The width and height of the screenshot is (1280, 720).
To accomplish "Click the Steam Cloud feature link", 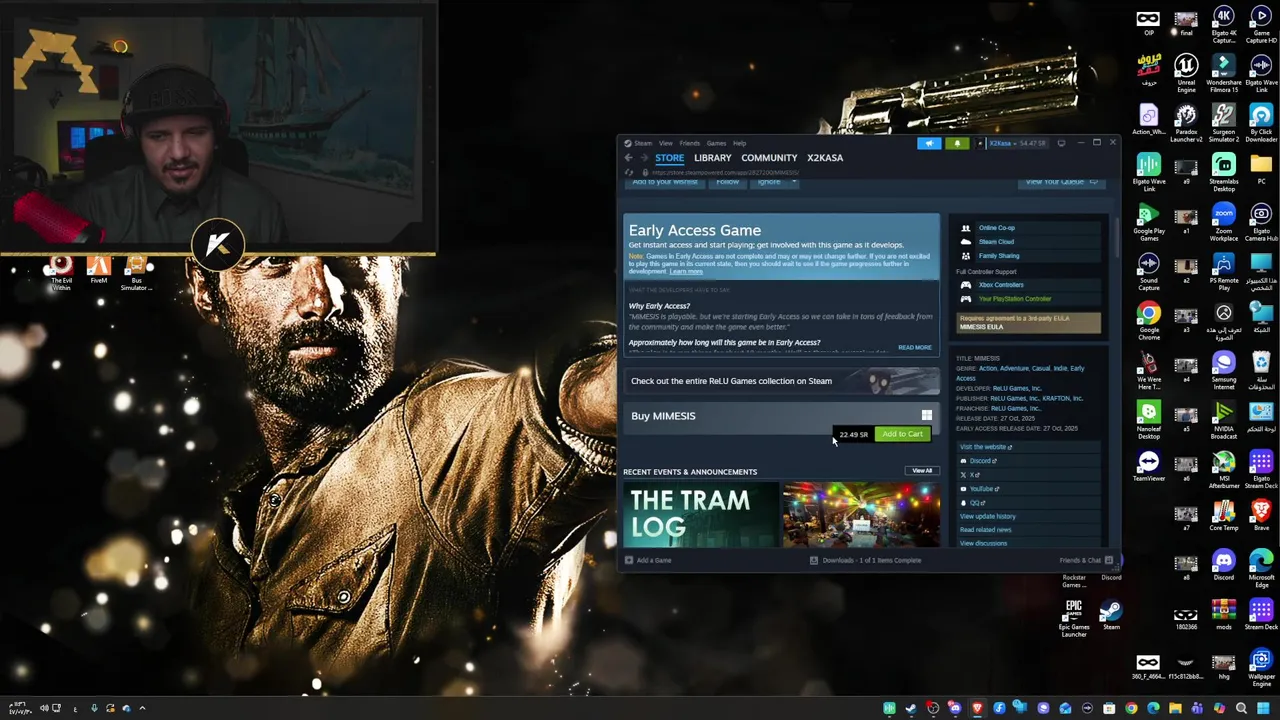I will click(996, 242).
